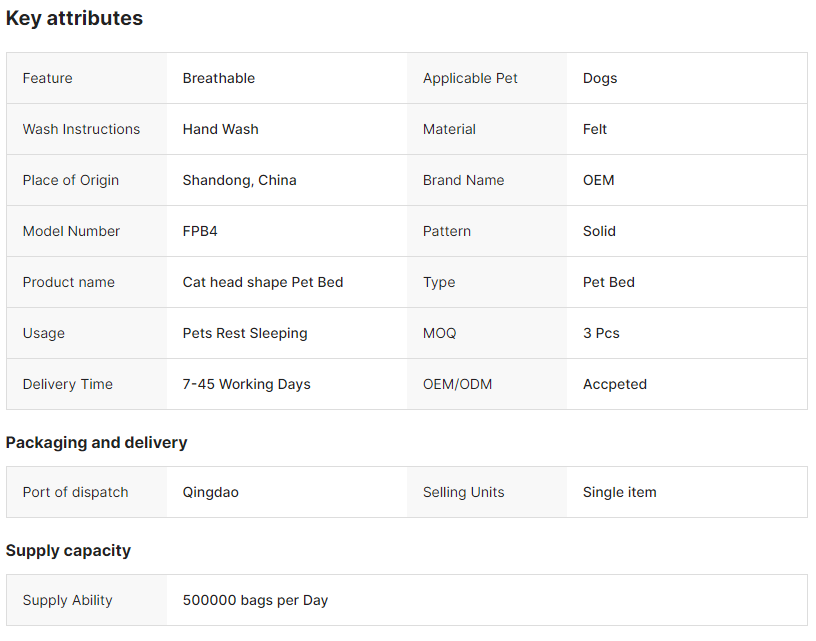Select the 7-45 Working Days value

[x=246, y=384]
